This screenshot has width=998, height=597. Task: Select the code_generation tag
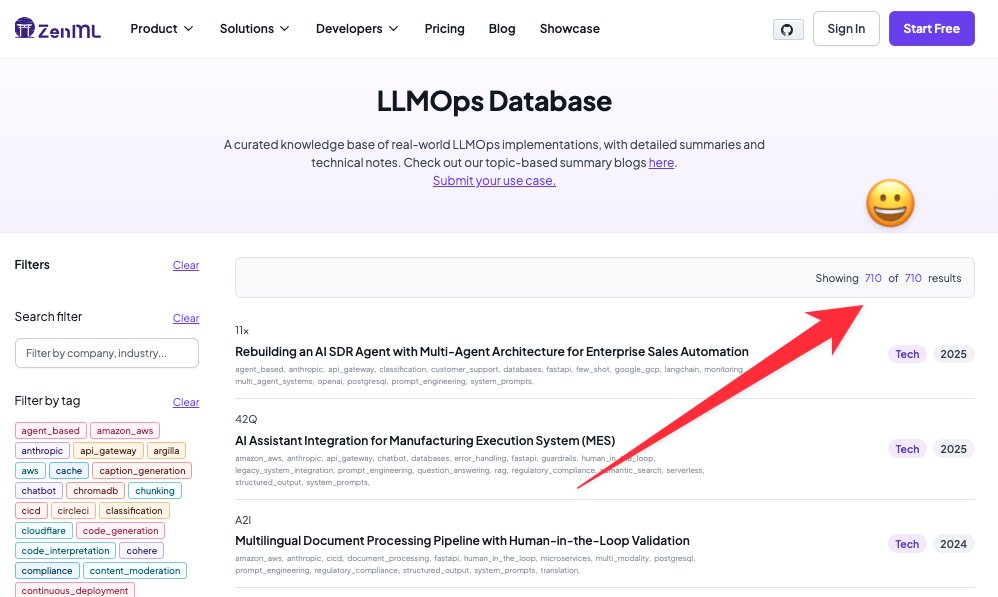120,531
